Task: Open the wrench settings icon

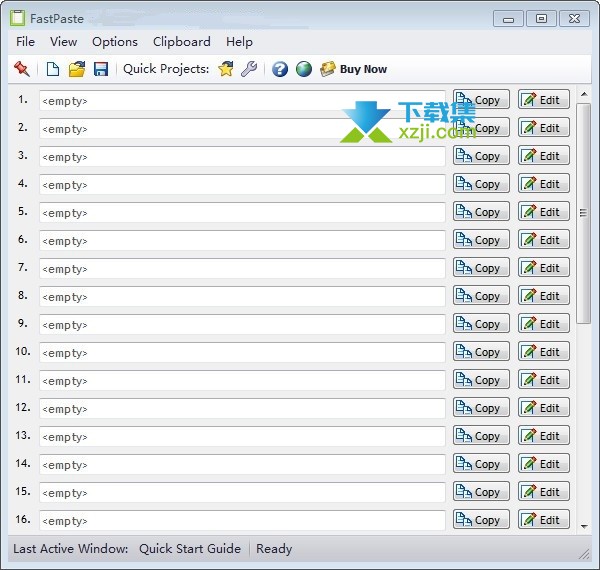Action: coord(249,69)
